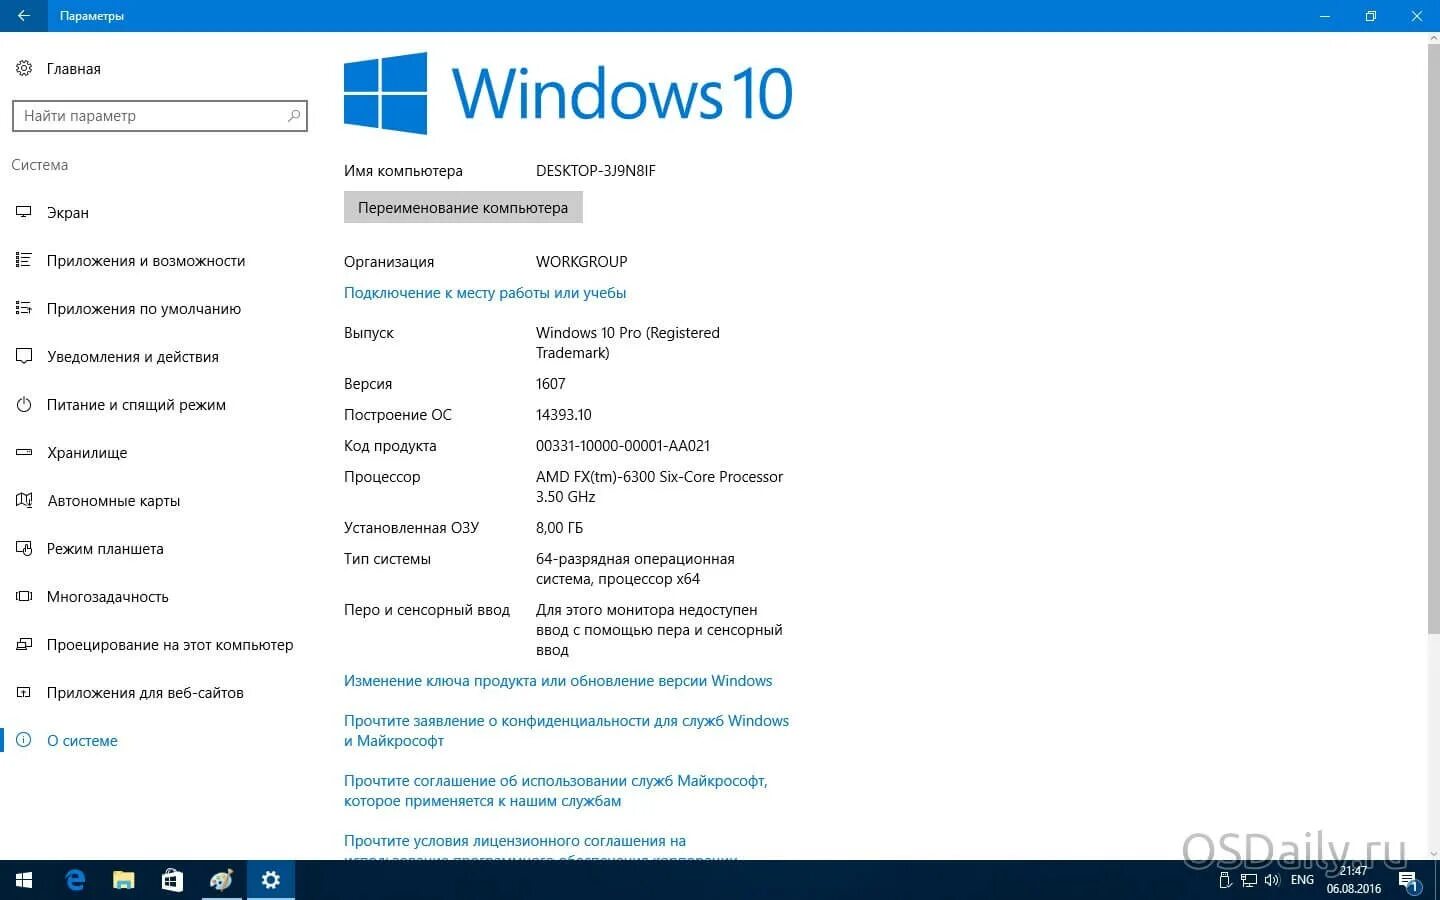Open Многозадачность settings

(107, 596)
